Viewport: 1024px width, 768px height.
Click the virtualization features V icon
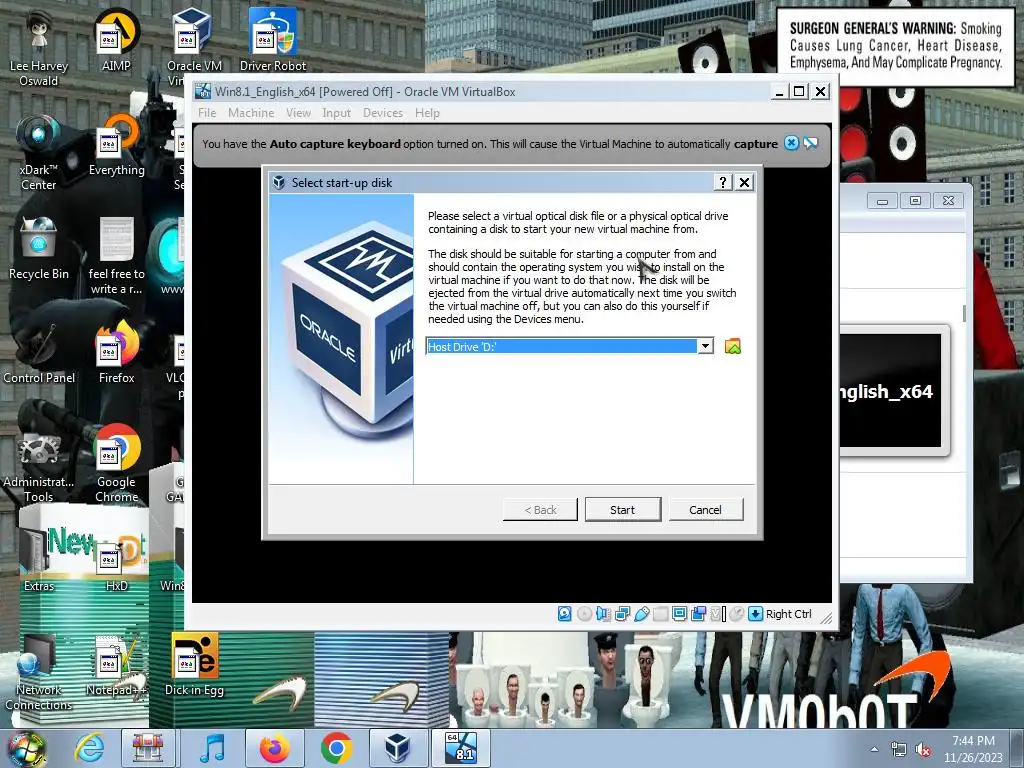click(718, 614)
